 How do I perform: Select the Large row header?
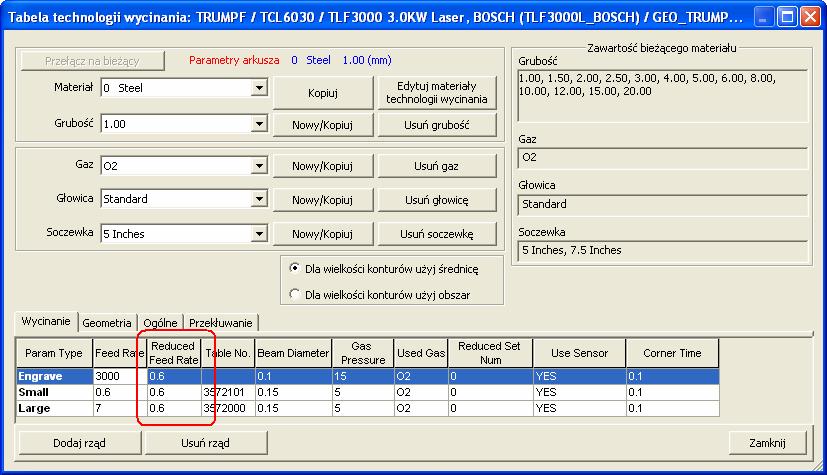pos(54,408)
